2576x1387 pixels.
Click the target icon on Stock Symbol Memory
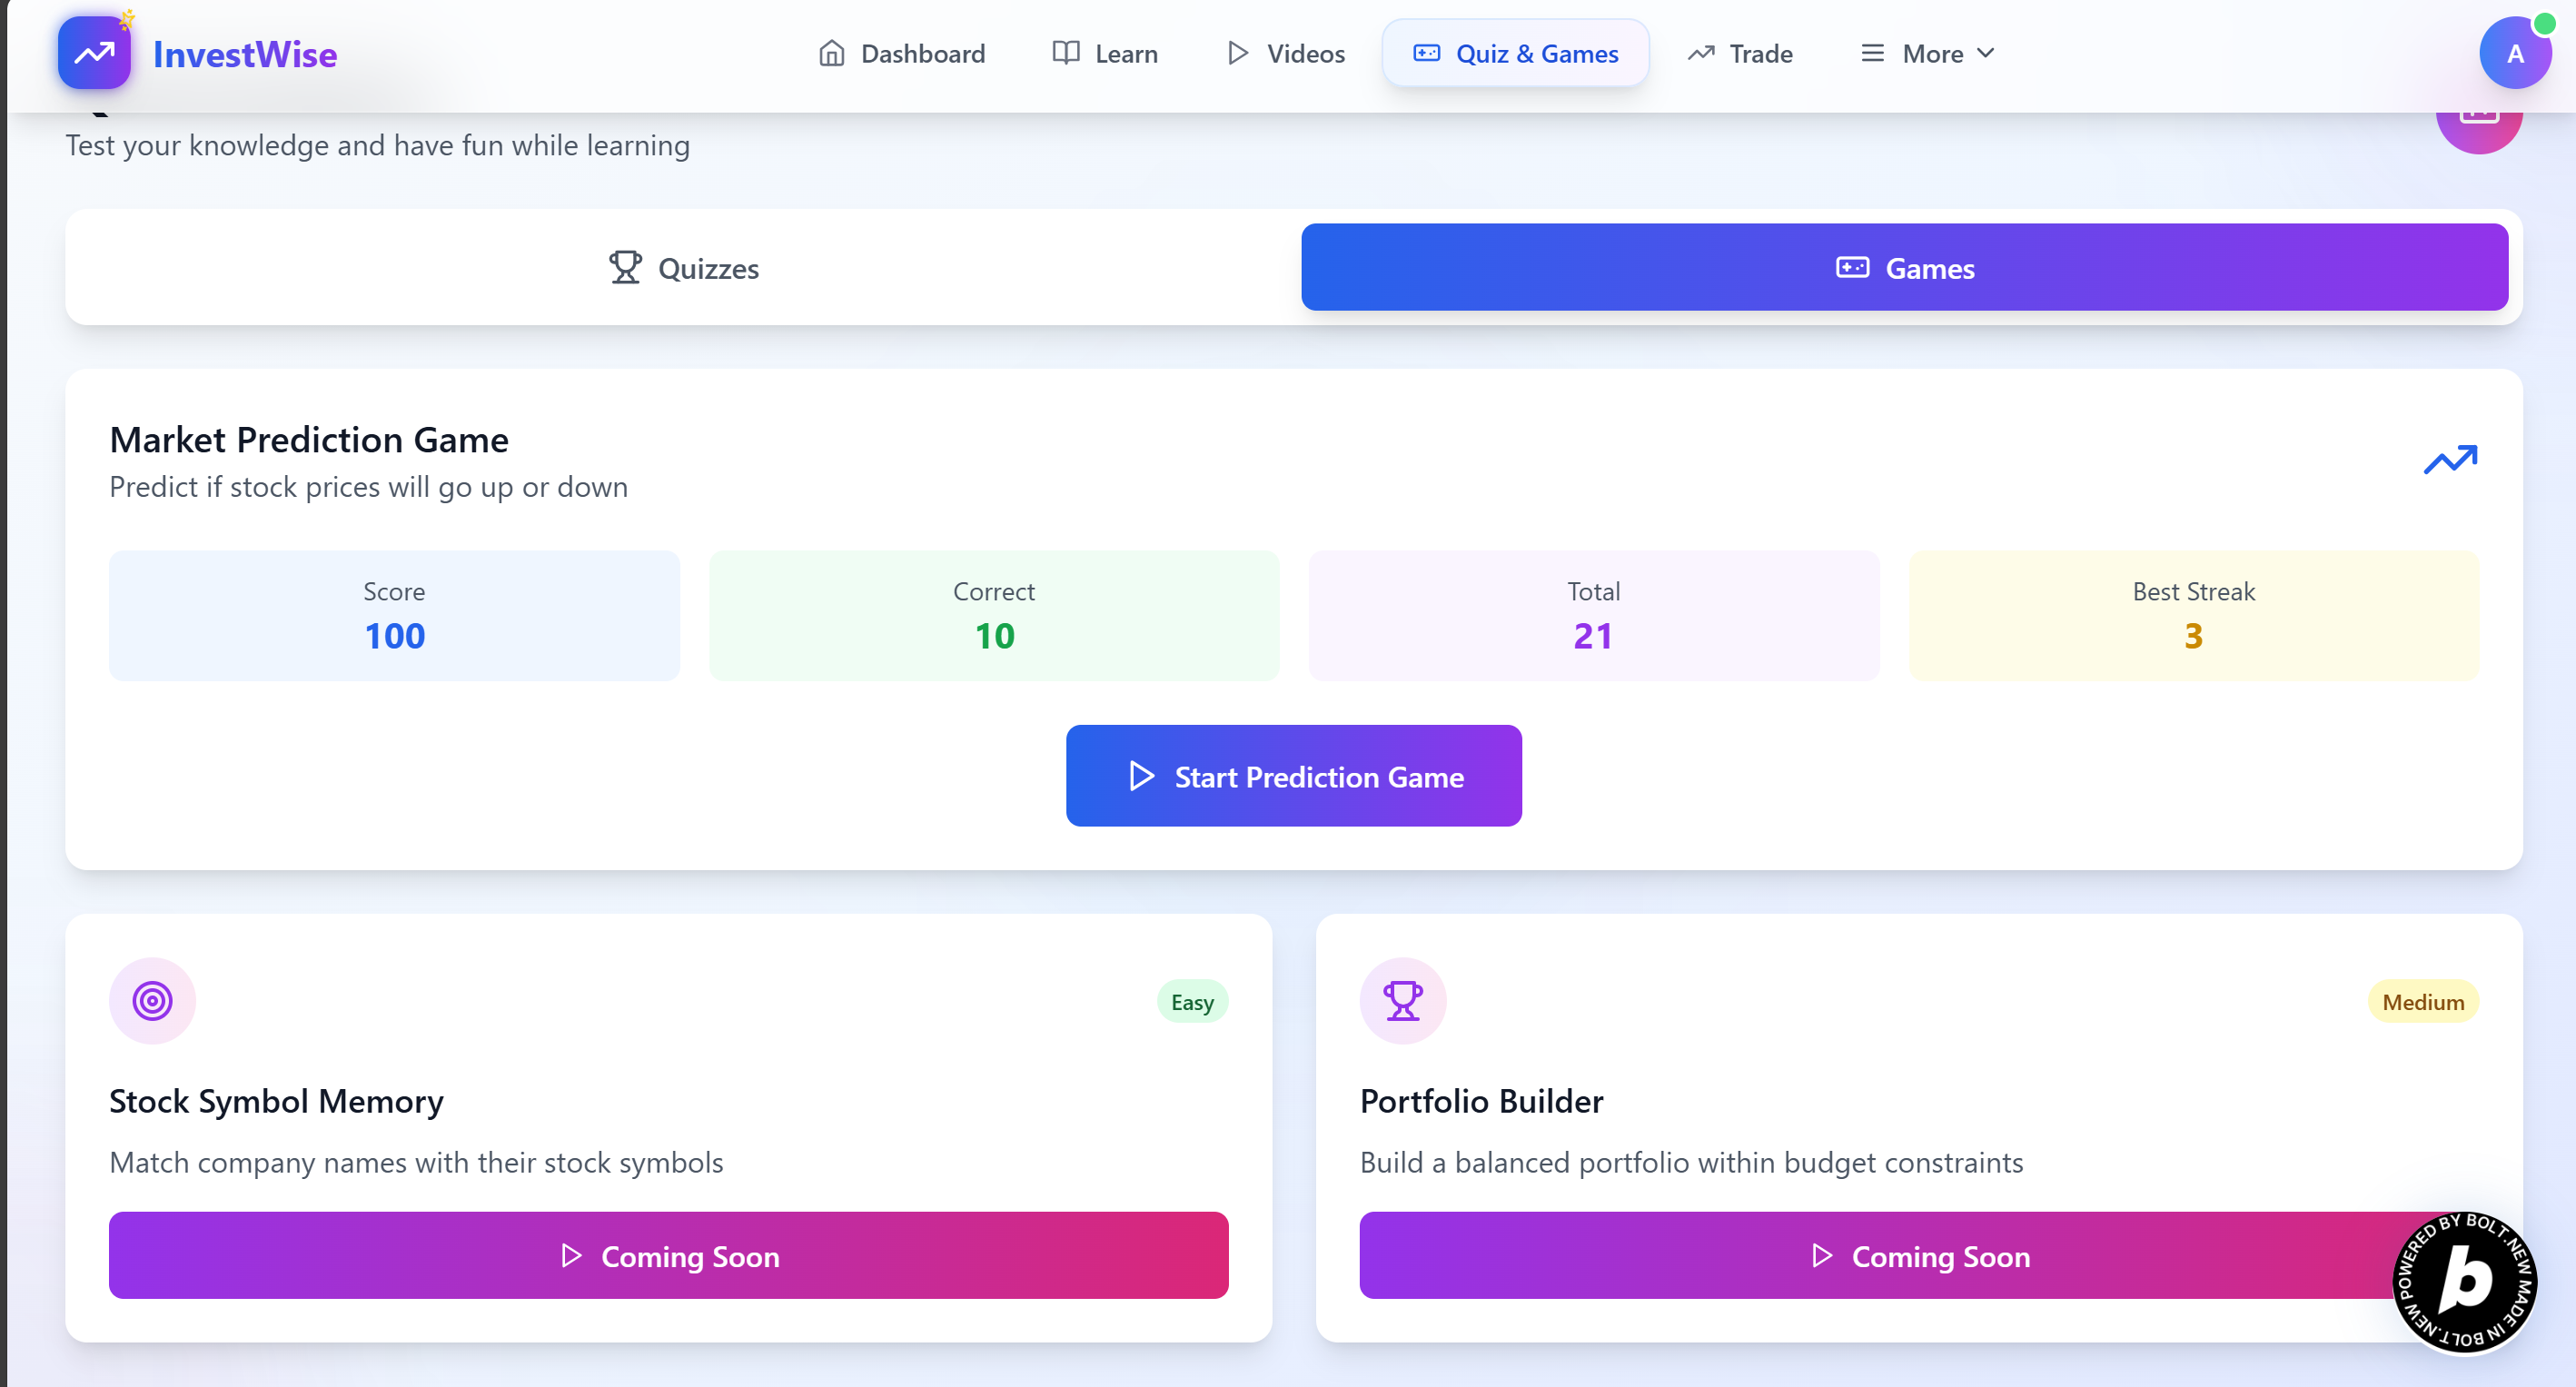pos(152,1000)
